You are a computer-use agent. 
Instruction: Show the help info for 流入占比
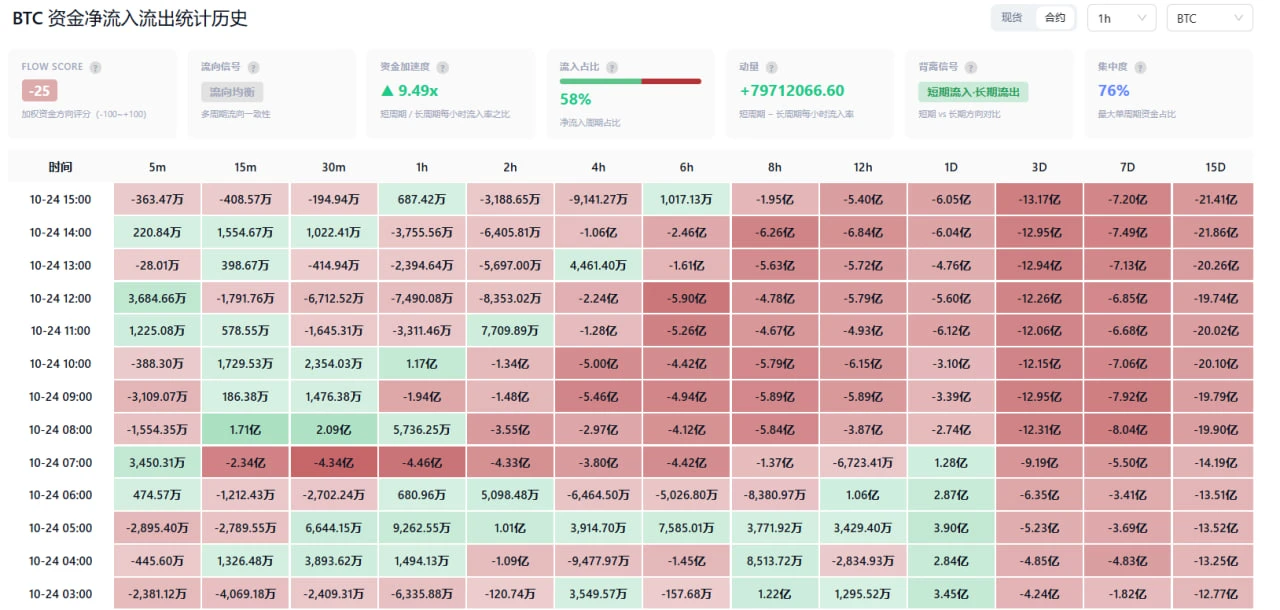click(612, 67)
